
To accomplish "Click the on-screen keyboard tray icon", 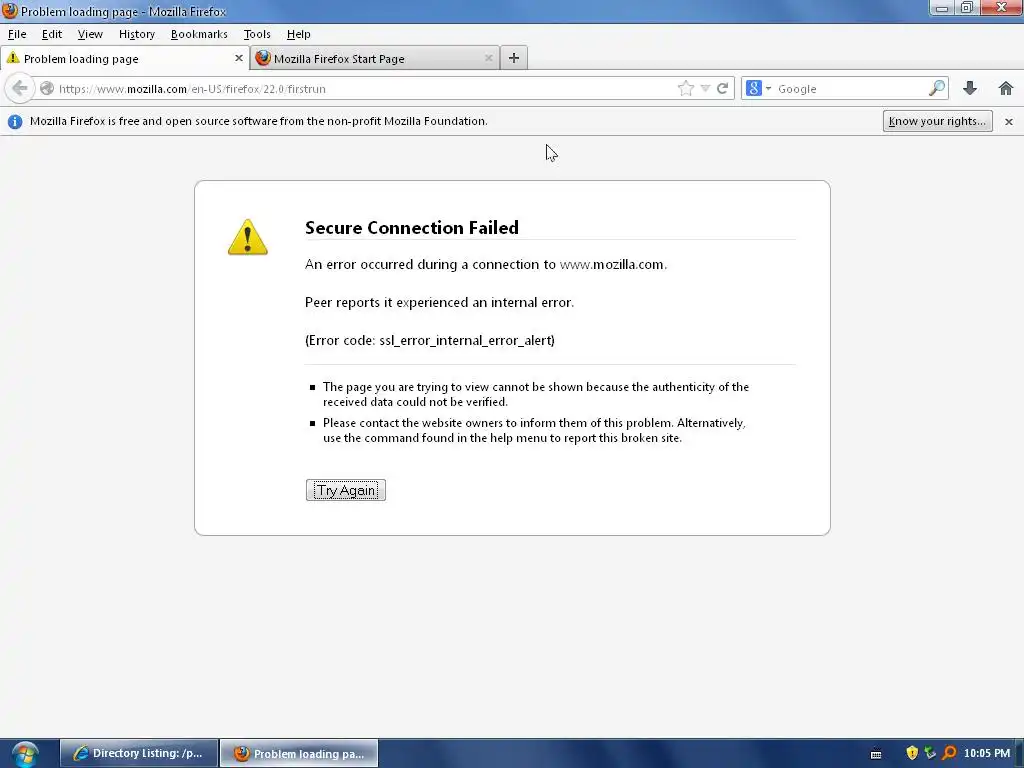I will [x=876, y=754].
